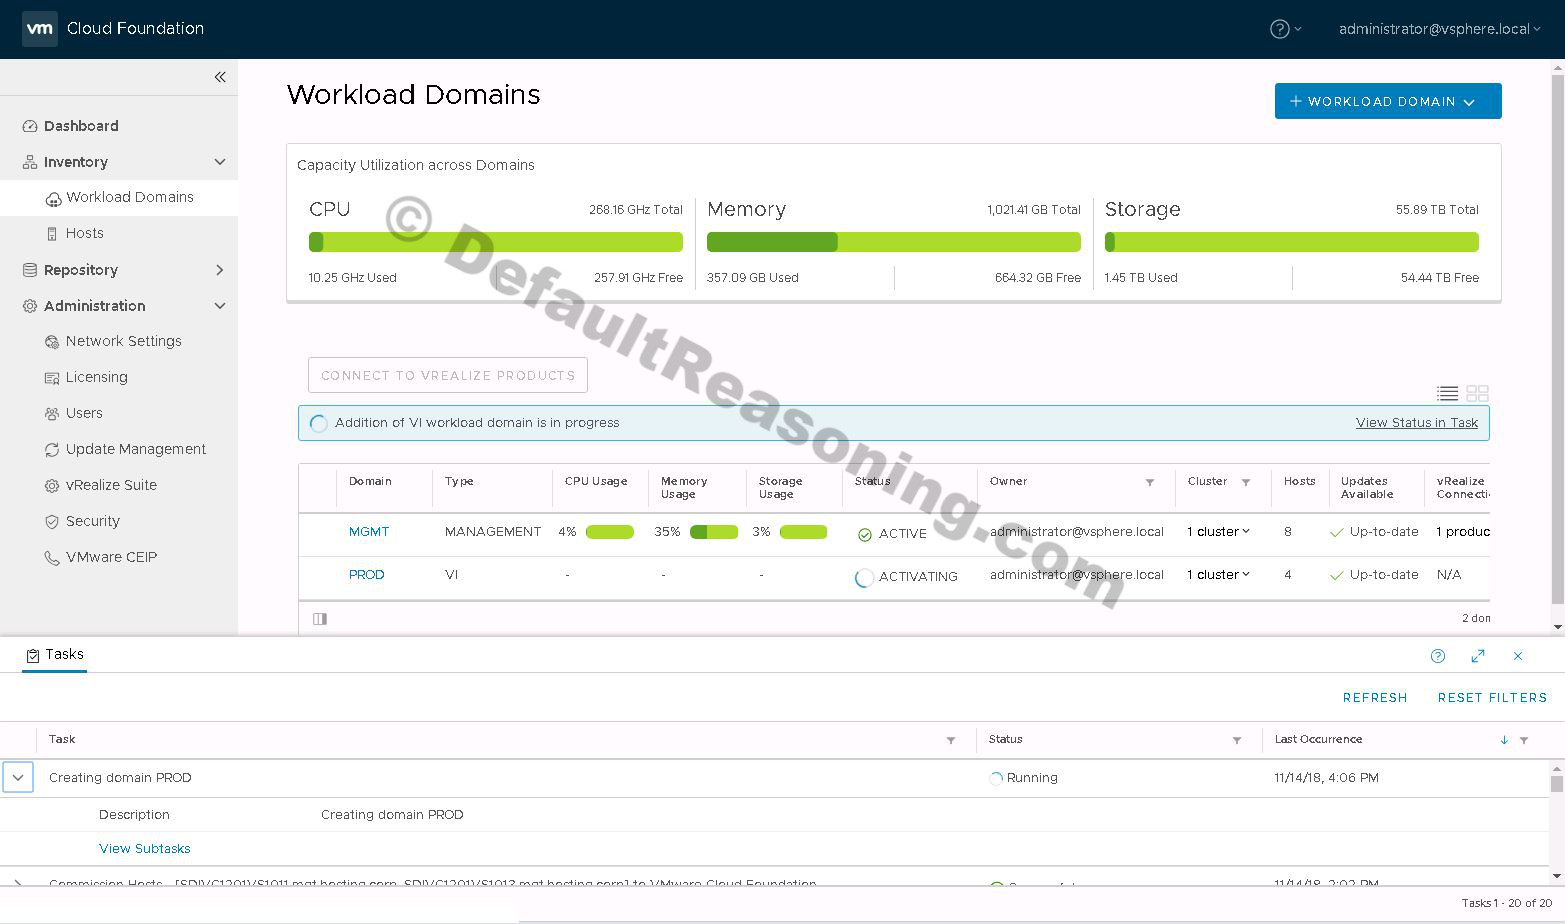This screenshot has width=1565, height=924.
Task: Open the Licensing page icon
Action: (52, 377)
